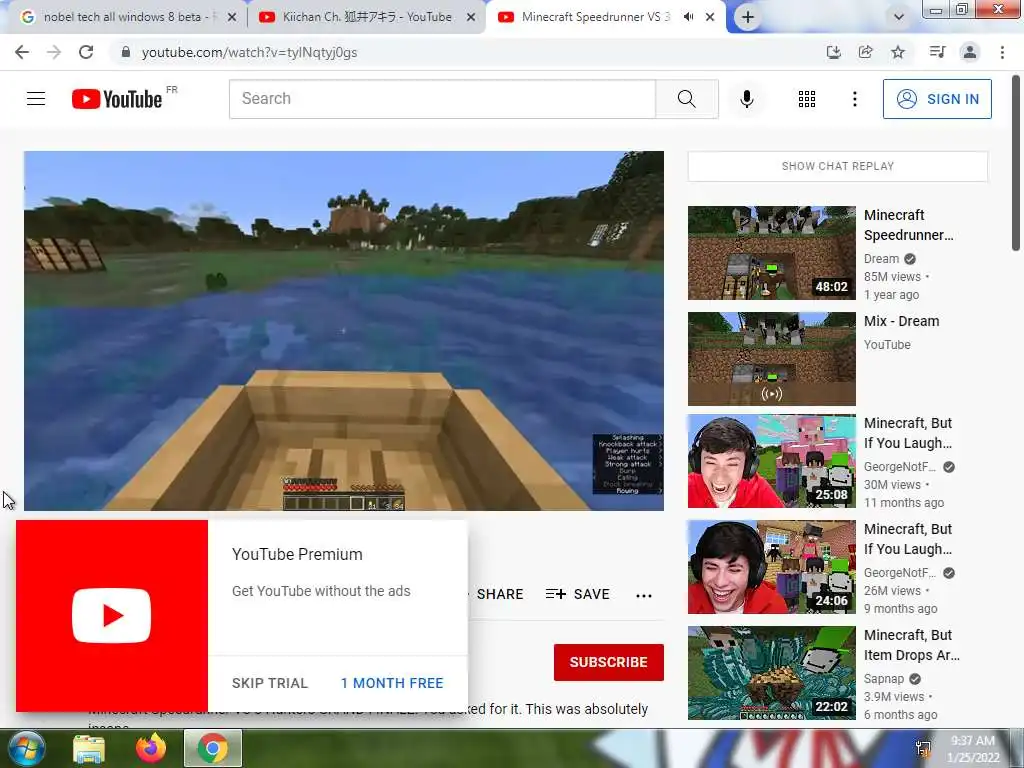Click the microphone voice search icon
Image resolution: width=1024 pixels, height=768 pixels.
[747, 99]
